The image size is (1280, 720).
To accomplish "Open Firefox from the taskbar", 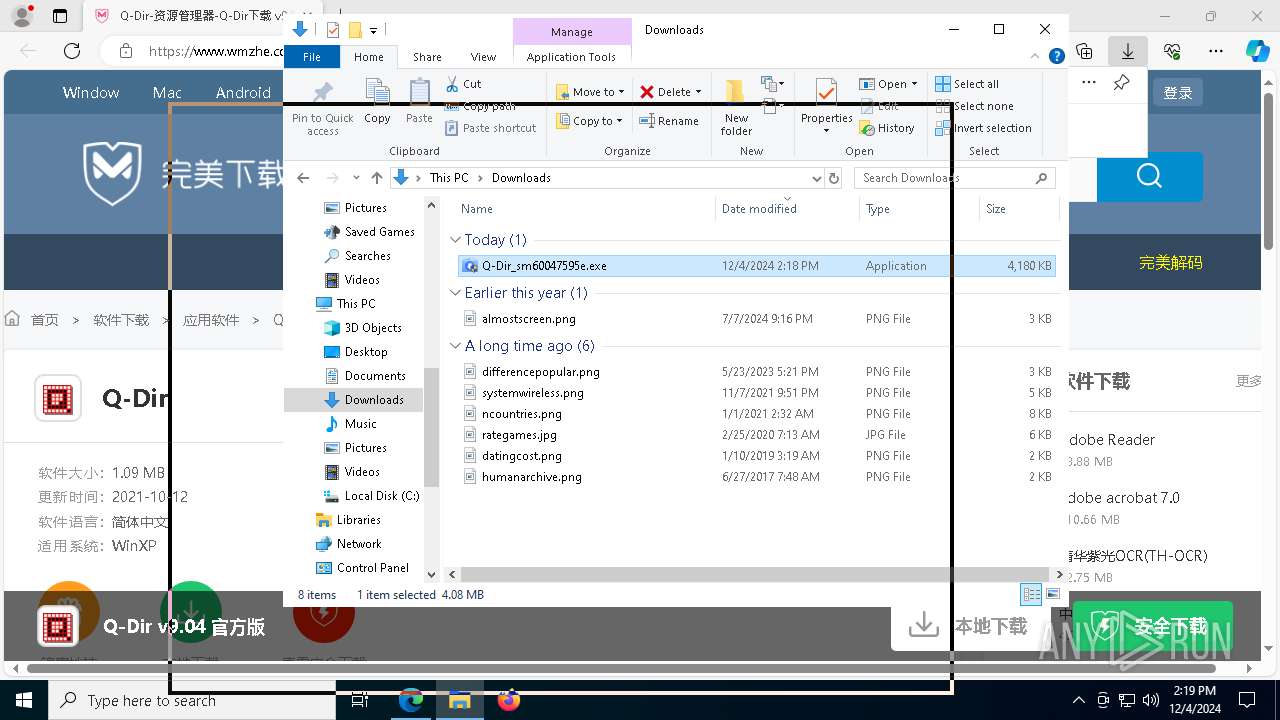I will (509, 700).
